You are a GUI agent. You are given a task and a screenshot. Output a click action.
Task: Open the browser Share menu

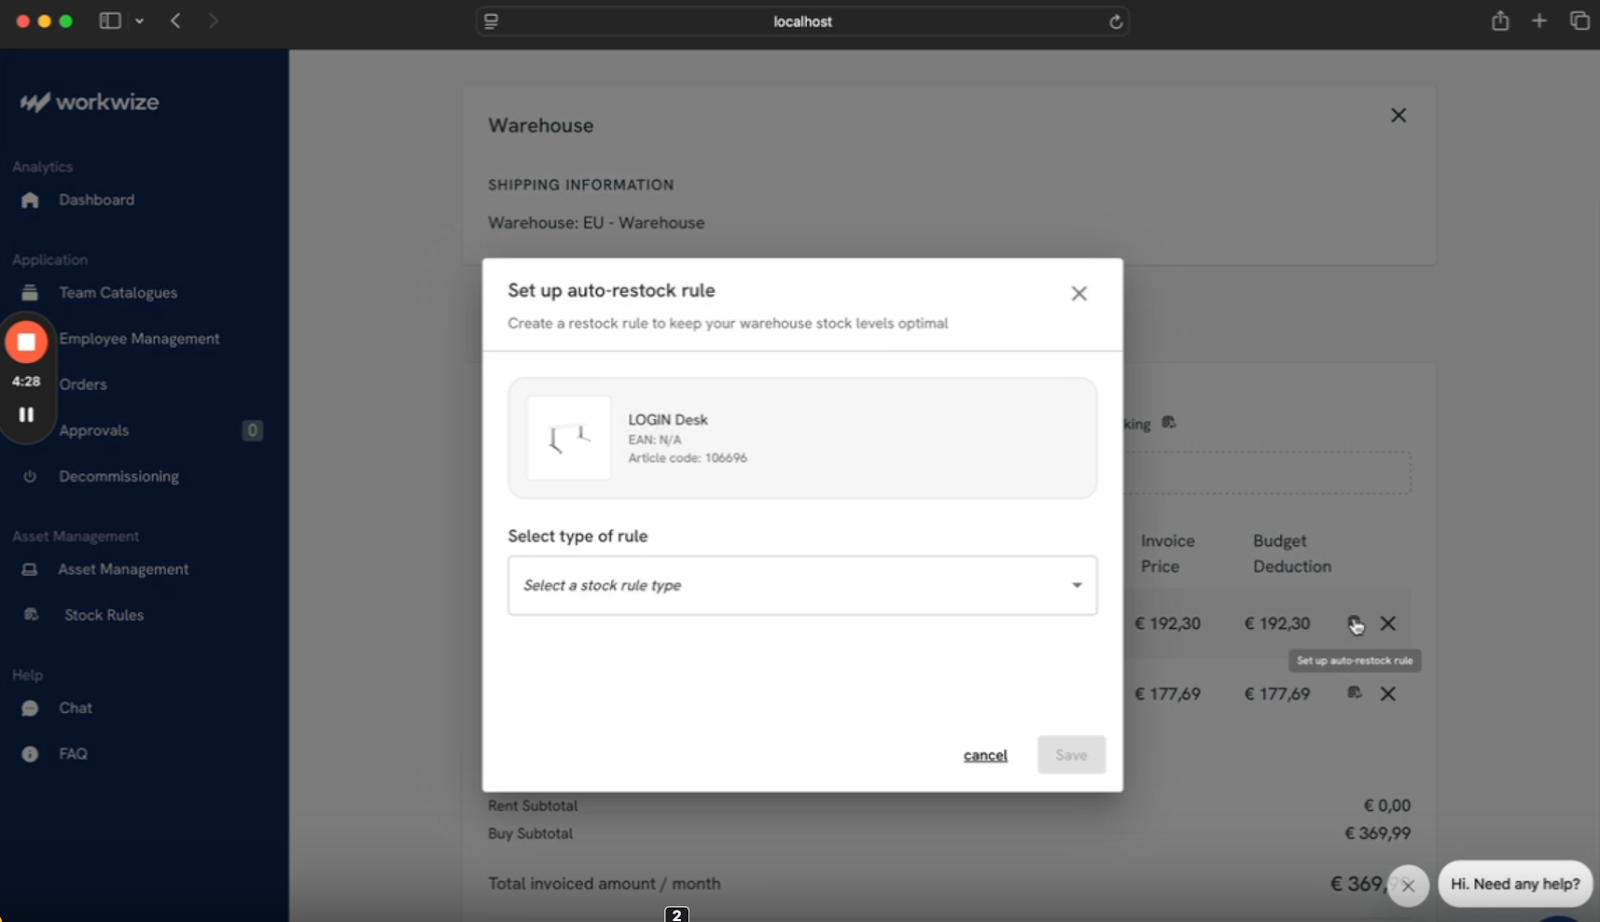pyautogui.click(x=1499, y=21)
